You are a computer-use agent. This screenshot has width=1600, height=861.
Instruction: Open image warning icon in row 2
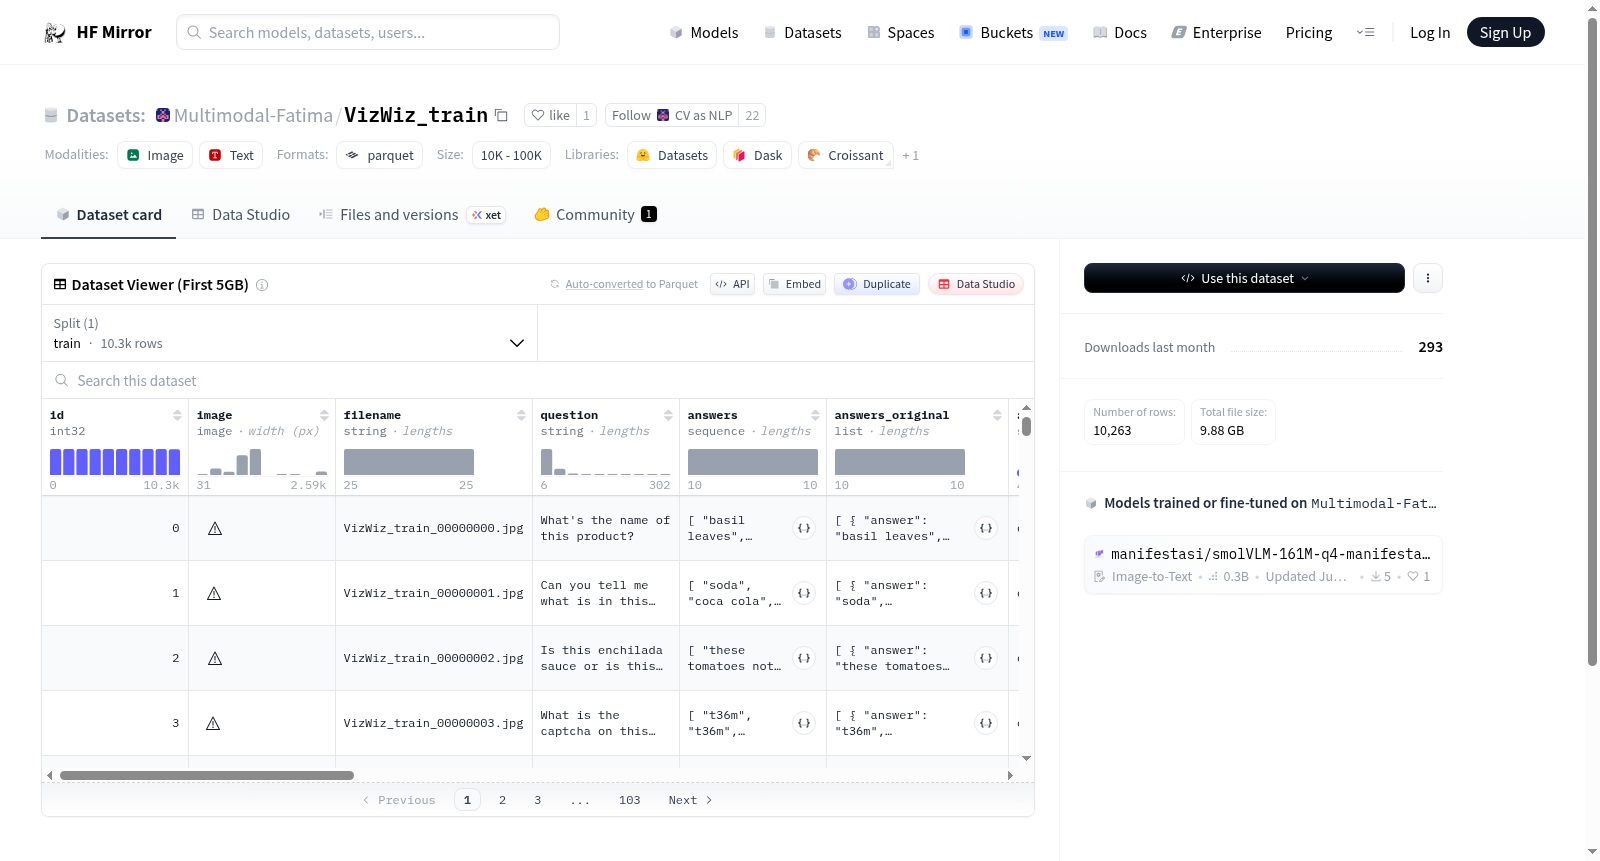pyautogui.click(x=215, y=659)
